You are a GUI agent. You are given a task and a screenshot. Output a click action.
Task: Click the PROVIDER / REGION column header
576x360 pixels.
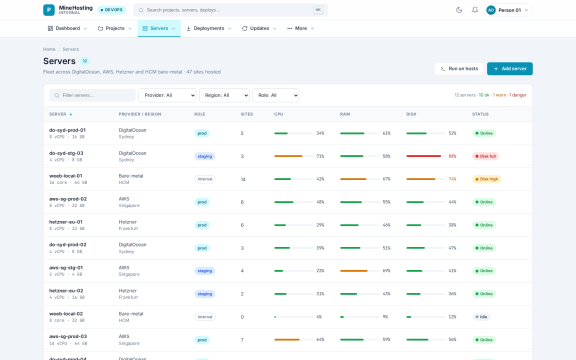click(x=140, y=114)
